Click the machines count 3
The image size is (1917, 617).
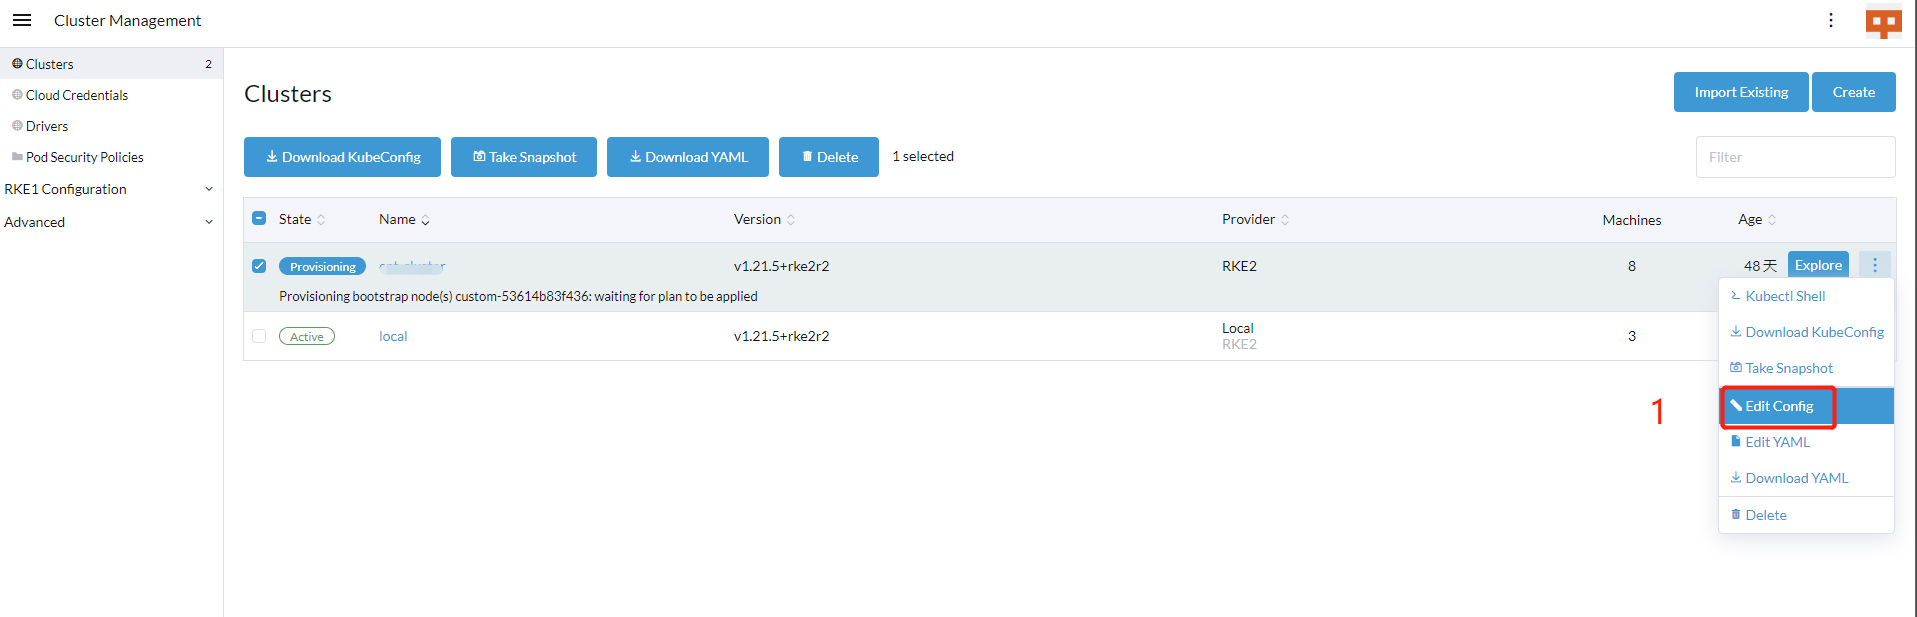click(1632, 336)
